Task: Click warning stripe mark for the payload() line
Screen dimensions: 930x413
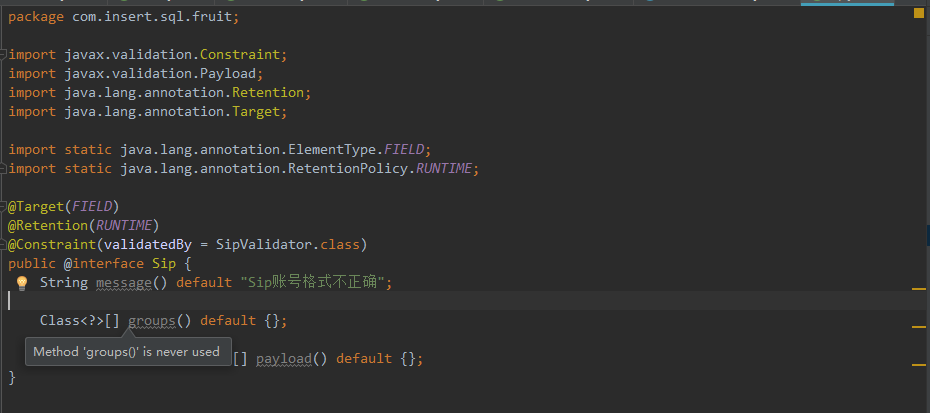Action: tap(919, 364)
